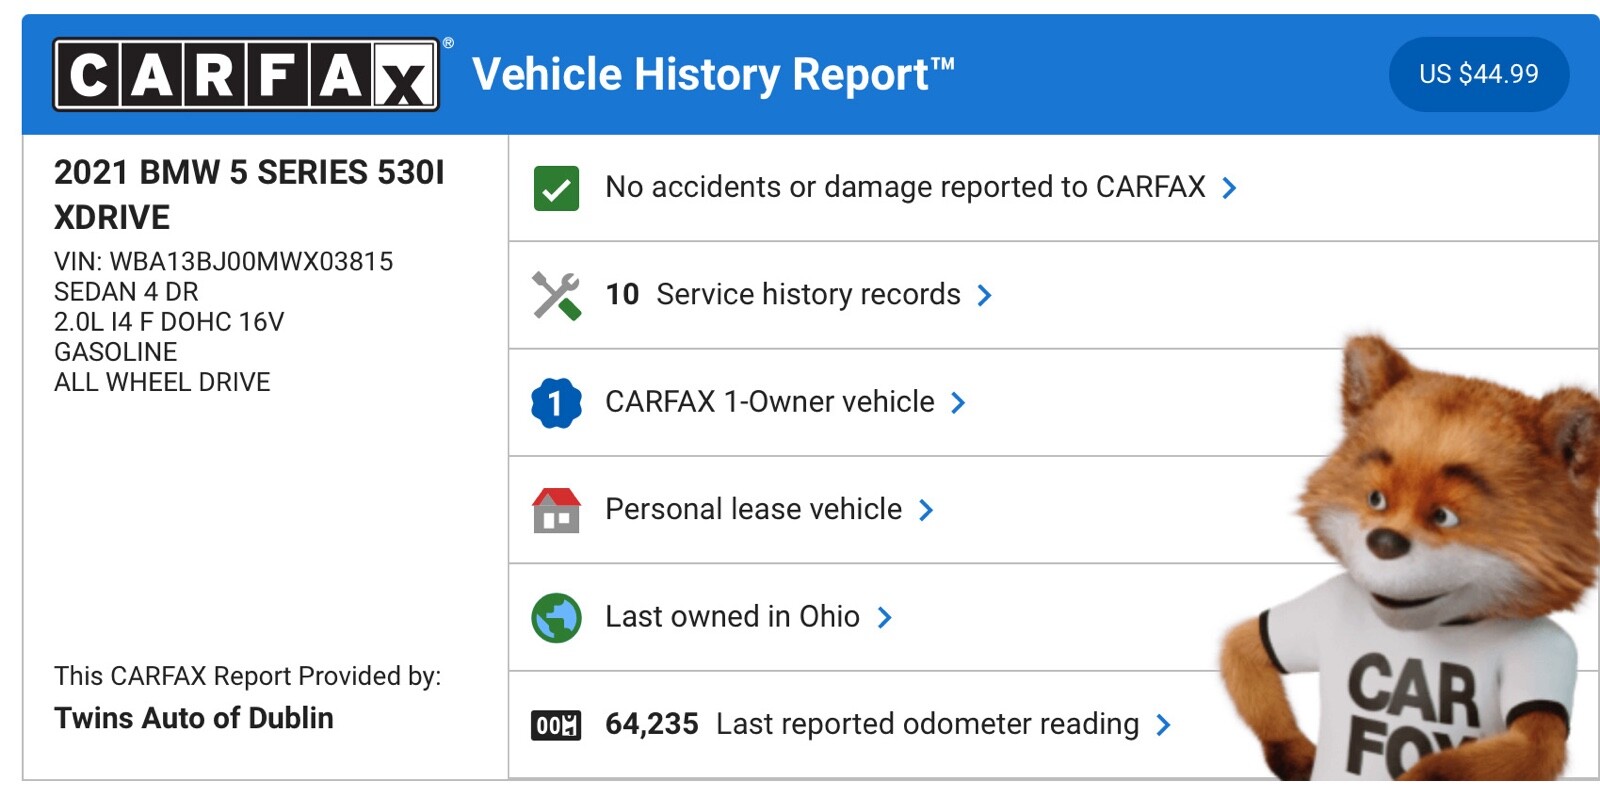Click the Twins Auto of Dublin dealer name
Image resolution: width=1600 pixels, height=798 pixels.
pyautogui.click(x=194, y=718)
